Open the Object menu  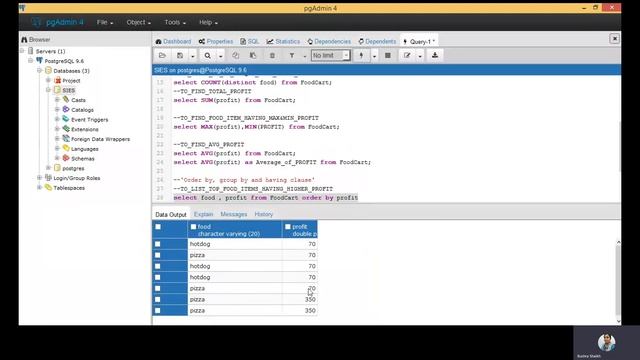tap(138, 22)
